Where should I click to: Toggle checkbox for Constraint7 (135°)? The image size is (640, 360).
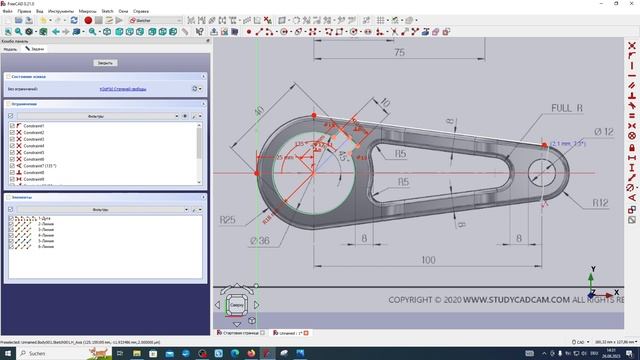[x=12, y=166]
